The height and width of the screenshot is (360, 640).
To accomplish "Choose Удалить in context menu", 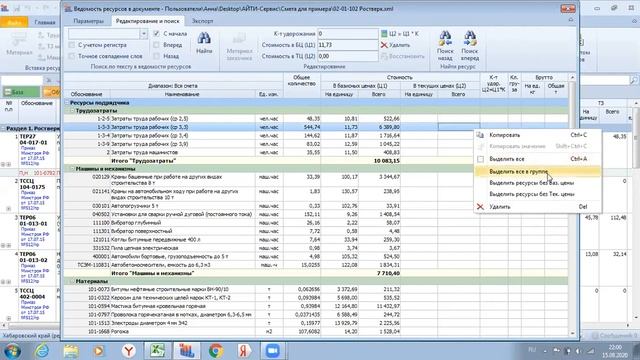I will [x=537, y=207].
